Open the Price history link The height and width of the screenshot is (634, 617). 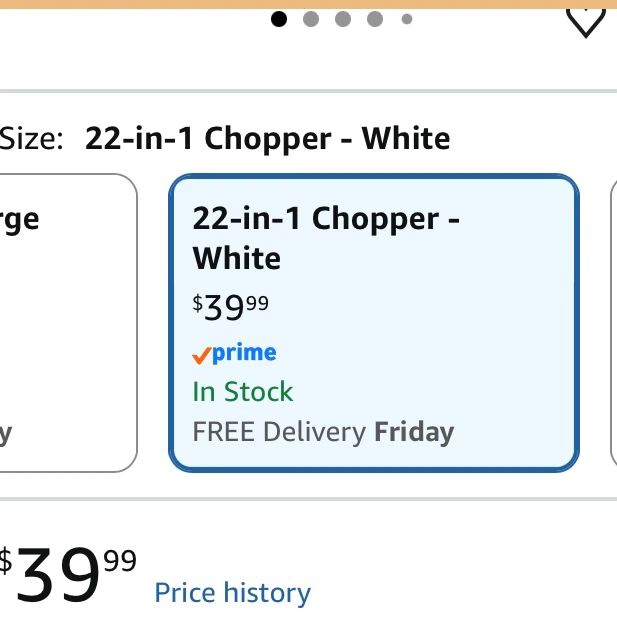coord(233,593)
